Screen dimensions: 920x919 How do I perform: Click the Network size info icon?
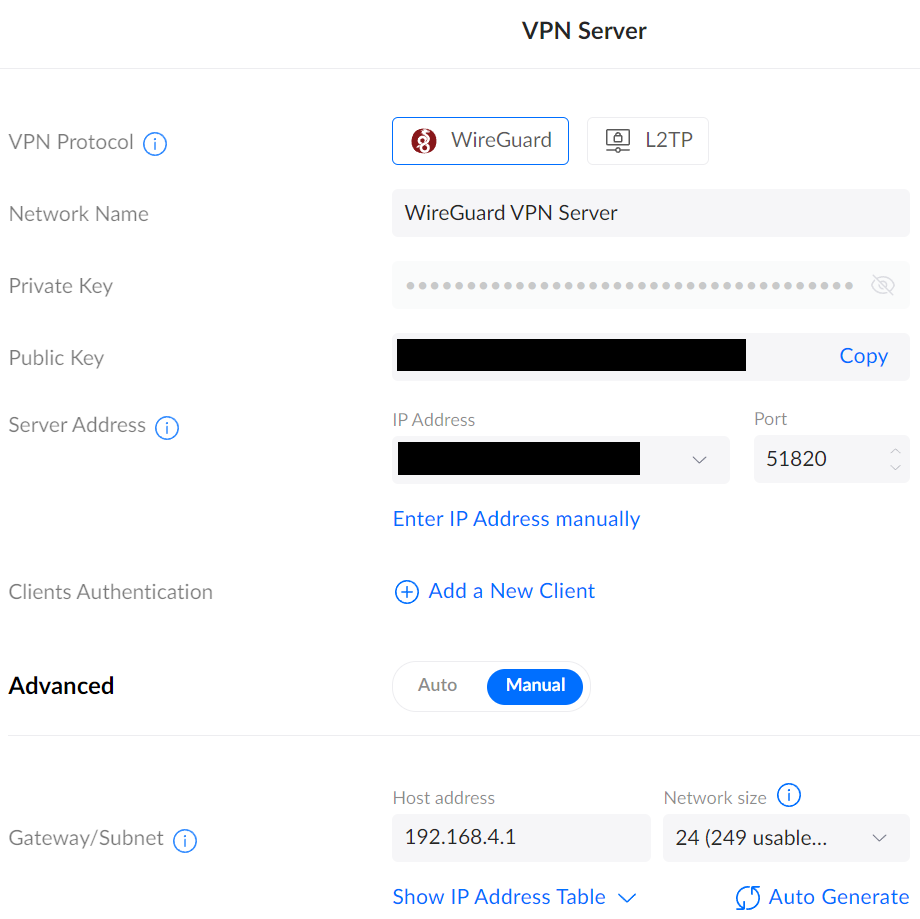pos(789,795)
